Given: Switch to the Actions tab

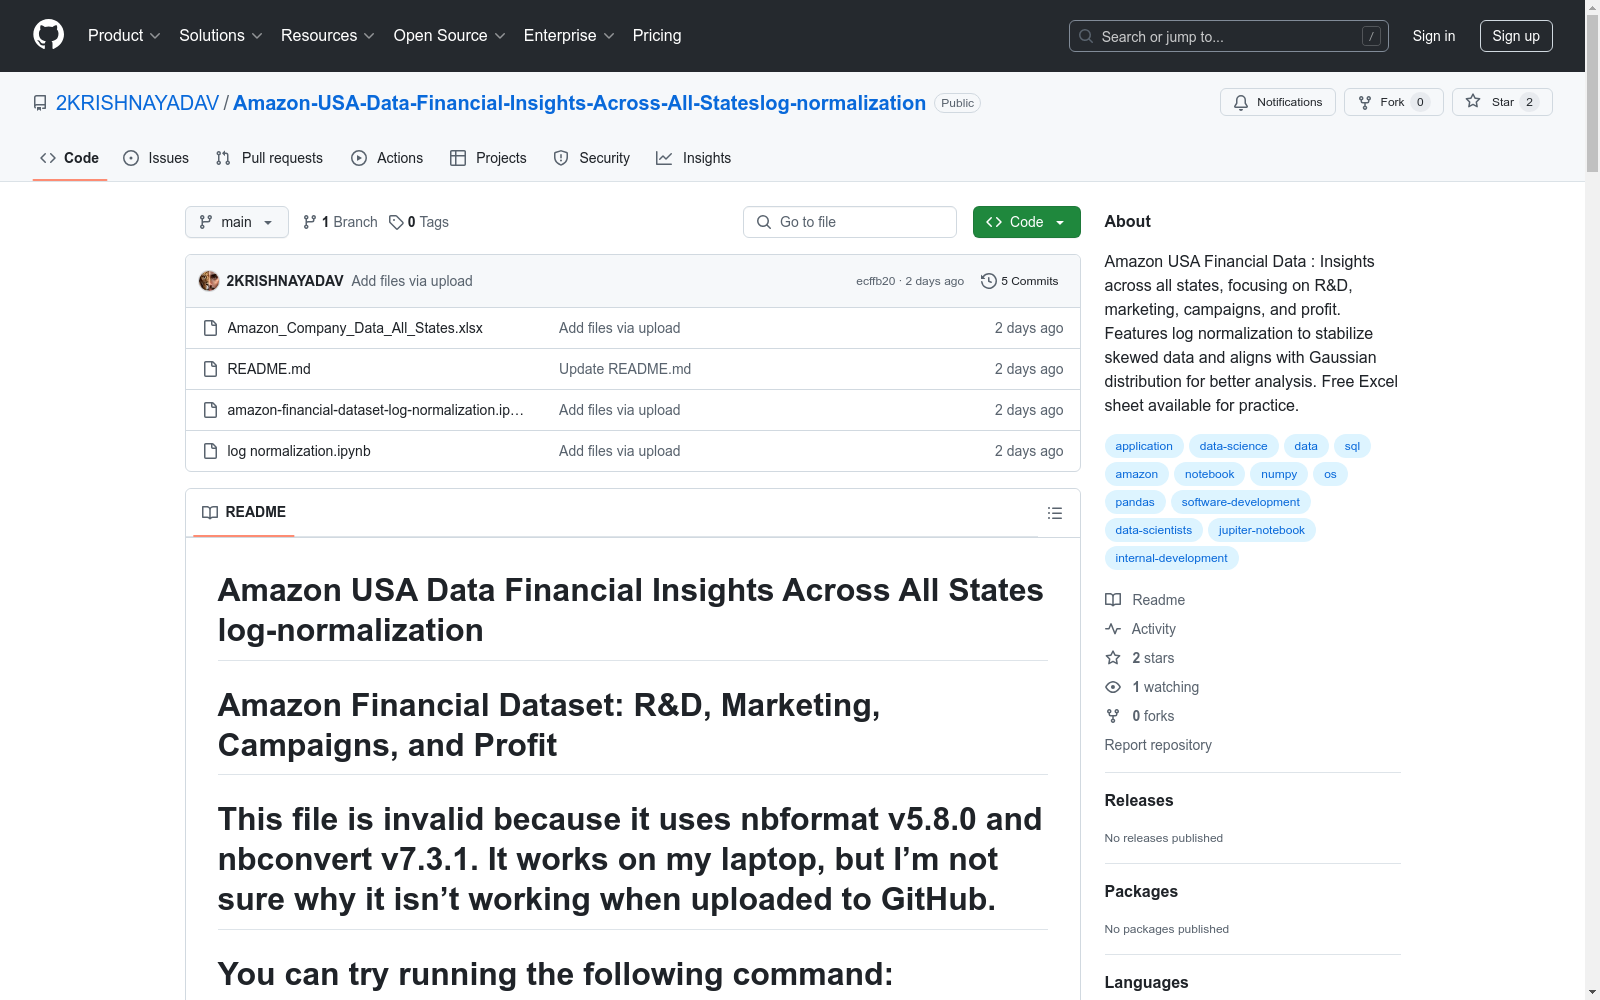Looking at the screenshot, I should pyautogui.click(x=387, y=158).
